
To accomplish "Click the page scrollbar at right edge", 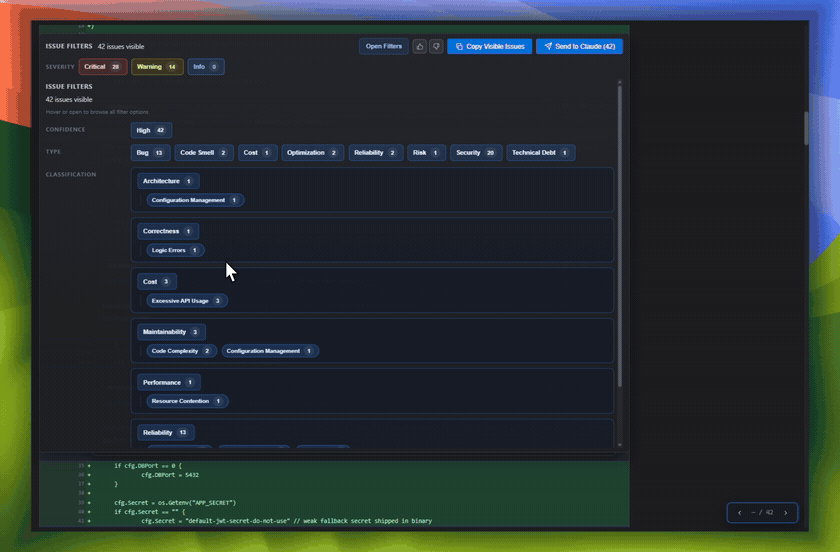I will pos(806,128).
